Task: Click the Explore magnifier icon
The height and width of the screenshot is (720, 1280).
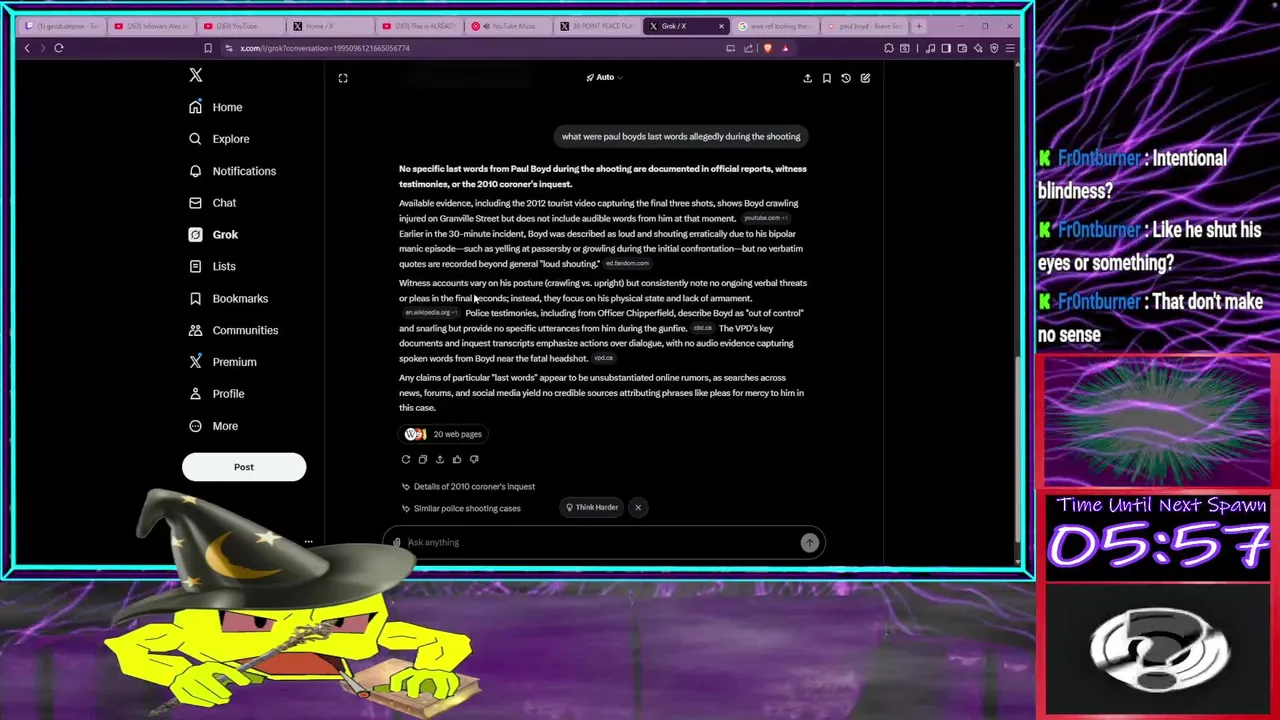Action: tap(195, 139)
